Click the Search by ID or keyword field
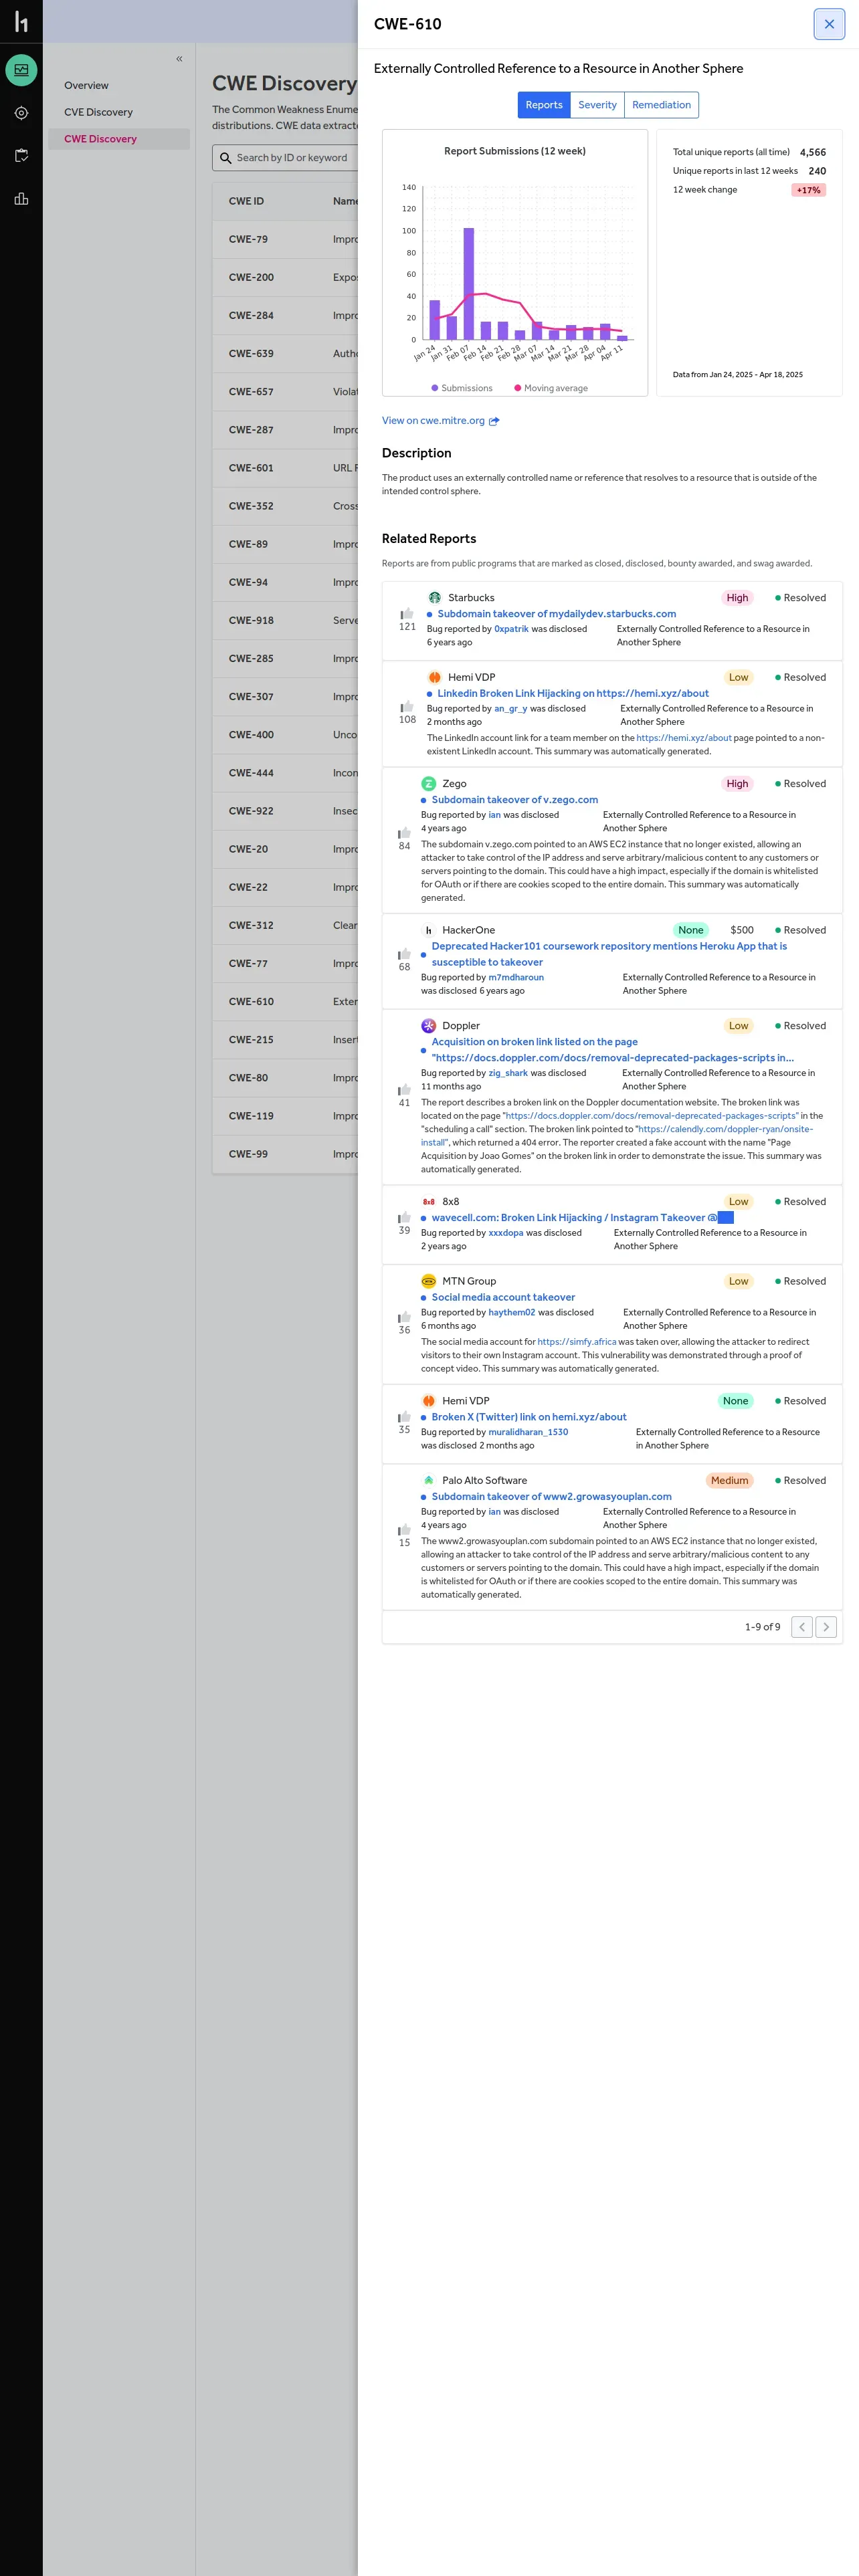This screenshot has width=859, height=2576. tap(291, 158)
